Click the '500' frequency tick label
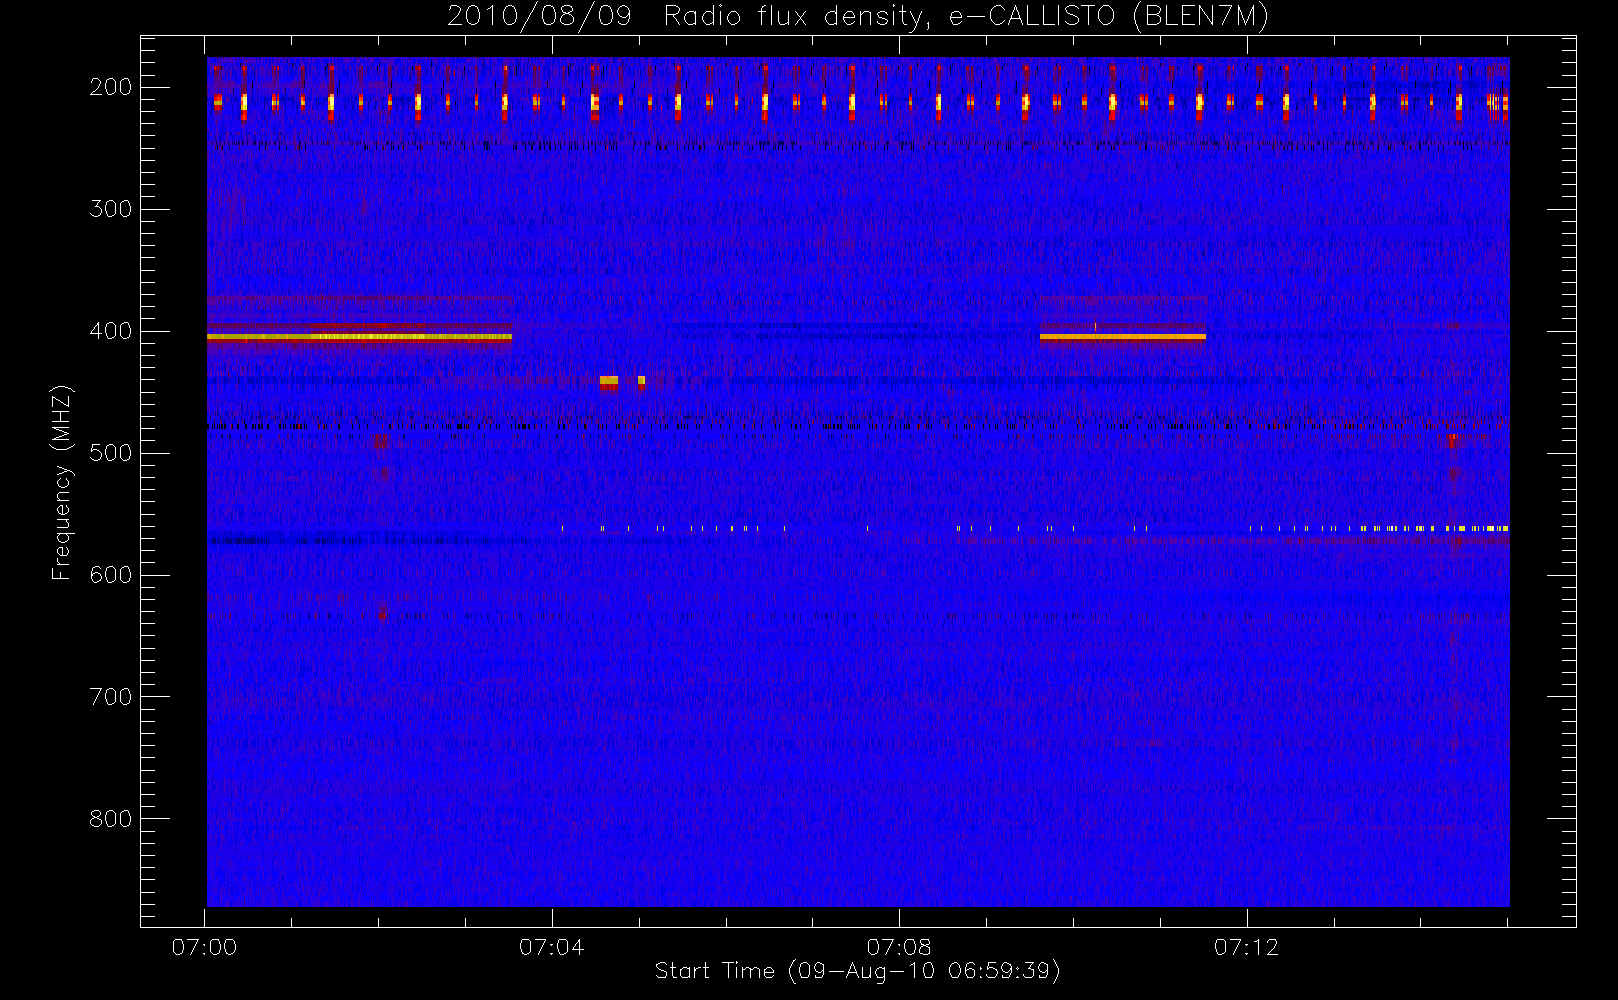The image size is (1618, 1000). (110, 453)
